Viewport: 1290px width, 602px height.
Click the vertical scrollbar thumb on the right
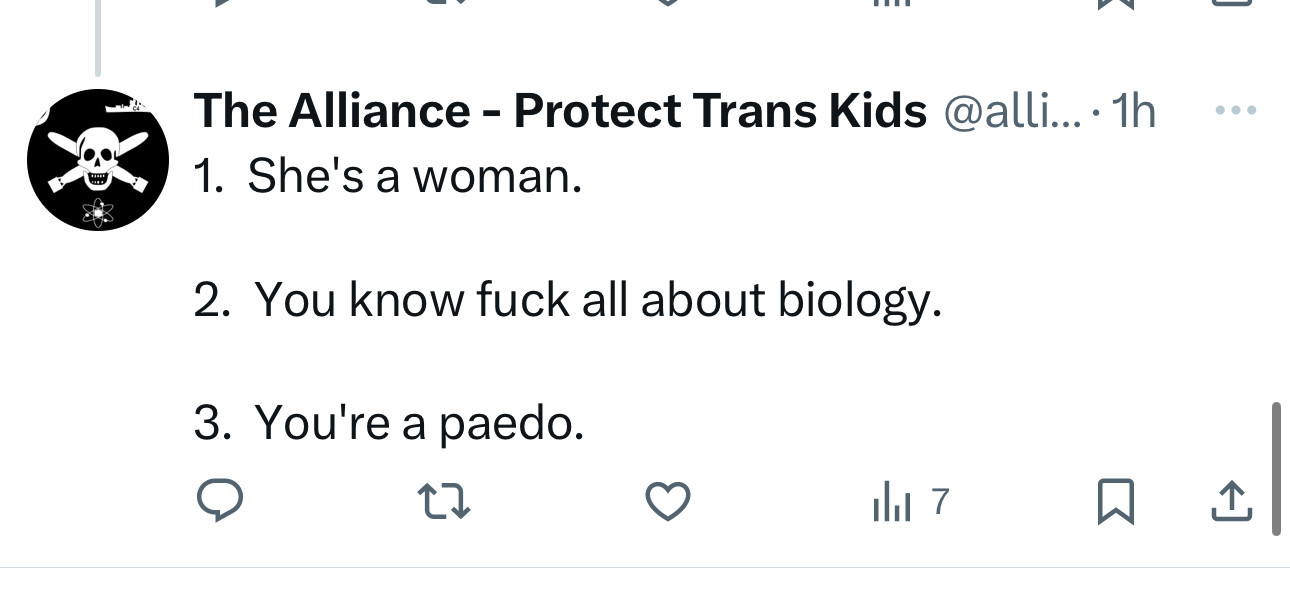click(x=1276, y=468)
